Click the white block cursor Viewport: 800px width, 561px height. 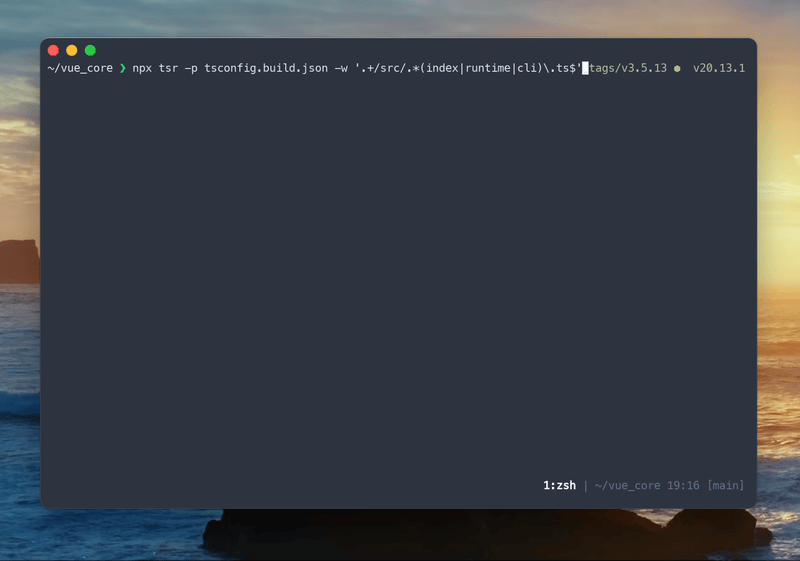[x=585, y=68]
